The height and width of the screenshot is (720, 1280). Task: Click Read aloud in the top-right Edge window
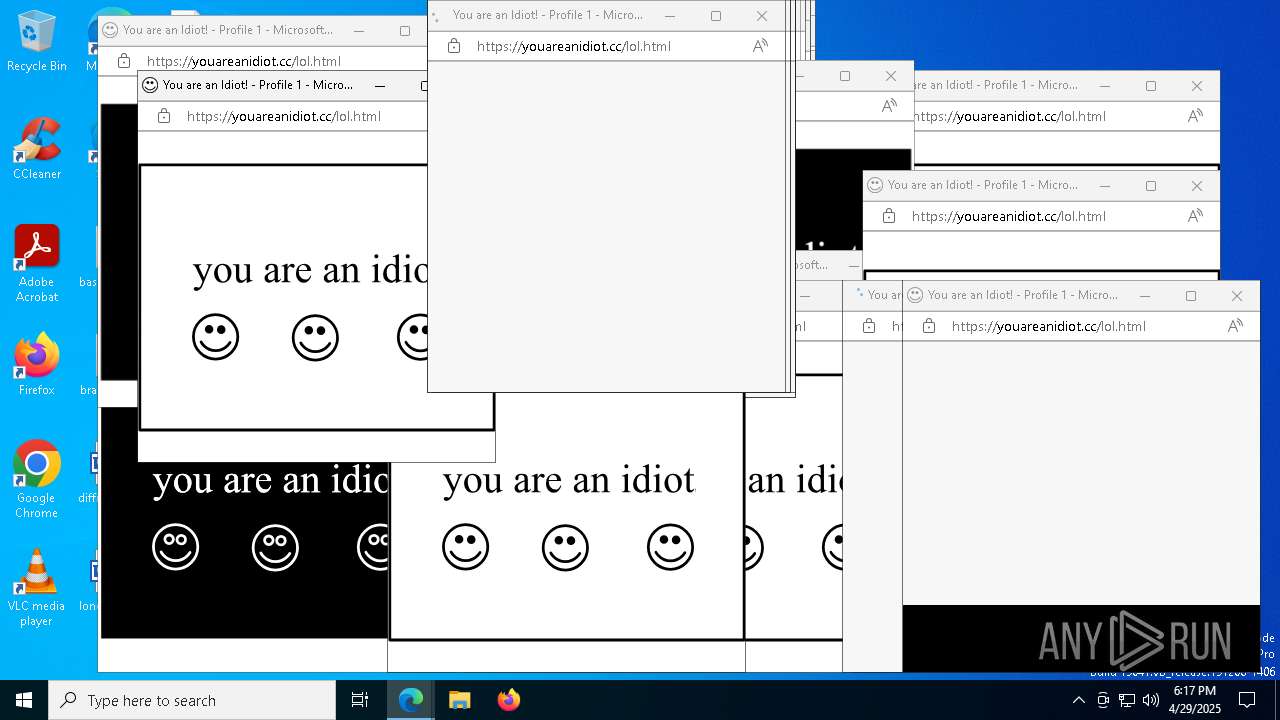pyautogui.click(x=1195, y=116)
